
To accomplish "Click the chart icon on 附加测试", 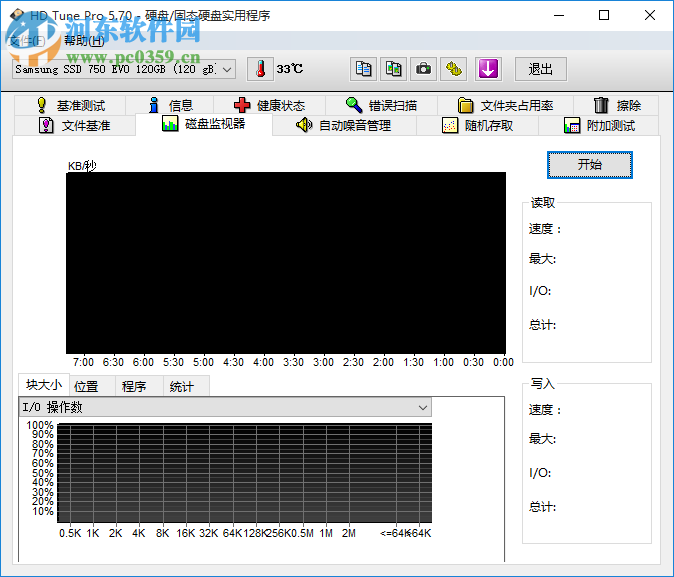I will tap(572, 126).
